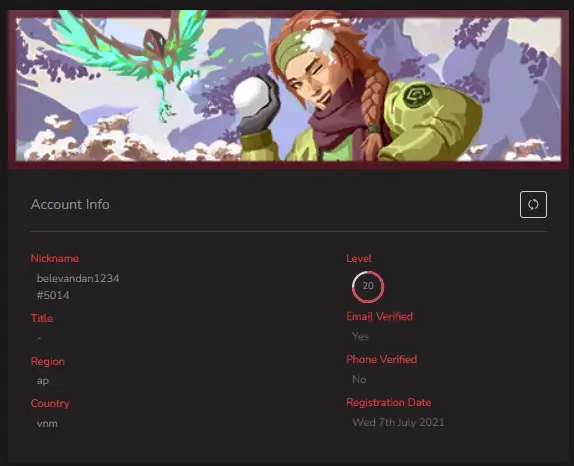Screen dimensions: 574x466
Task: Click the Phone Verified No value
Action: 359,379
